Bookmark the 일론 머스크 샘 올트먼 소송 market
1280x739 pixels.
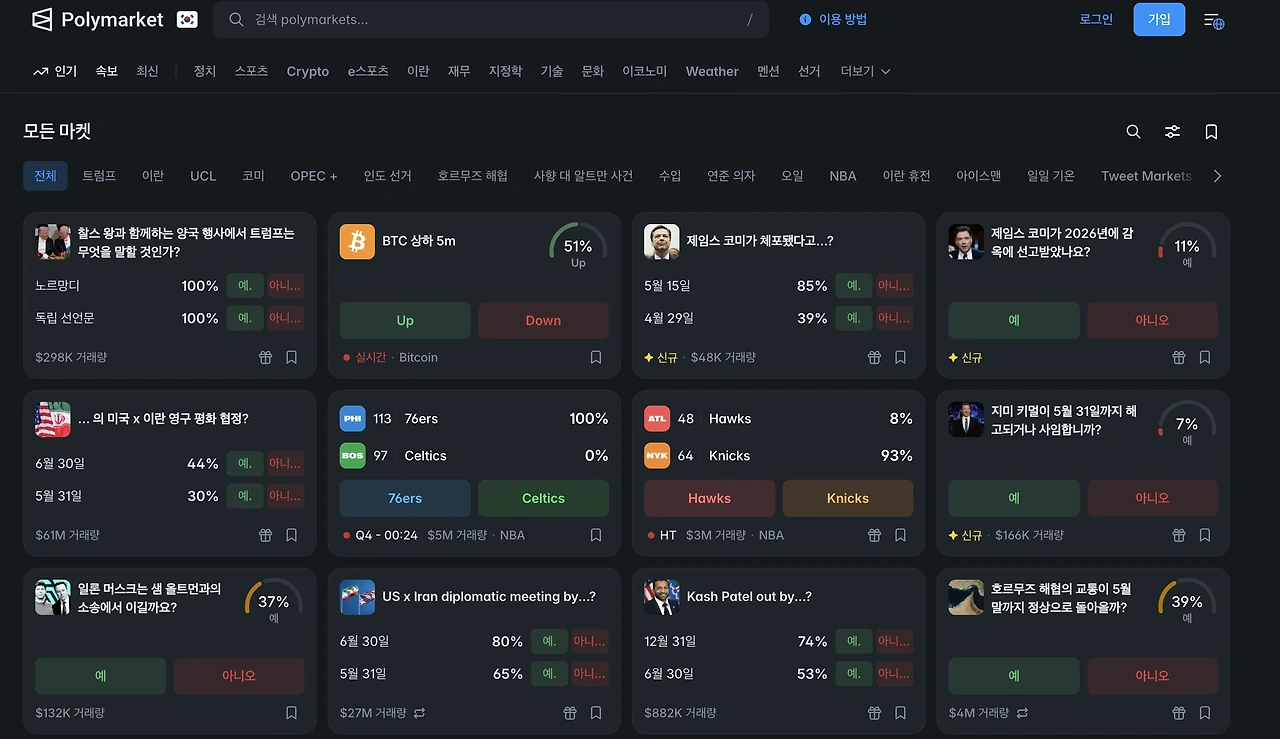pos(292,713)
